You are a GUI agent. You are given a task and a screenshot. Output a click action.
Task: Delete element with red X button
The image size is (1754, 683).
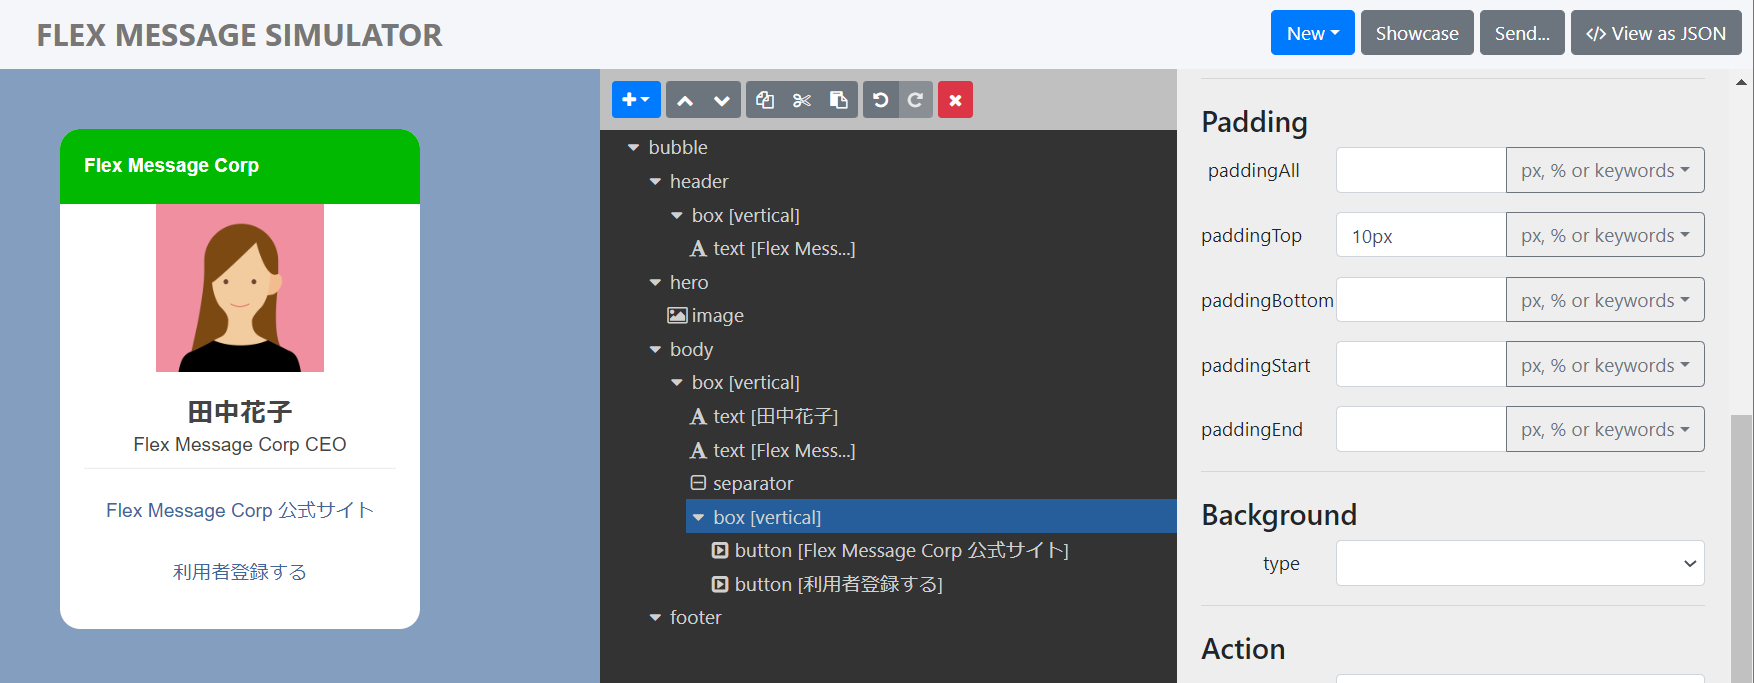(955, 100)
